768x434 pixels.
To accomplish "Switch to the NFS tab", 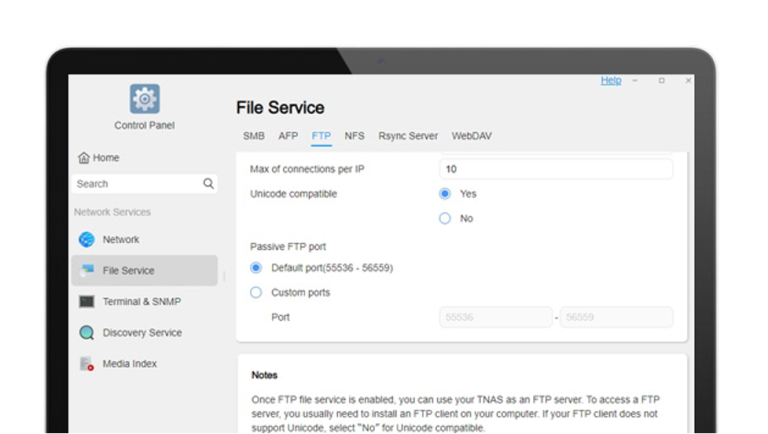I will [354, 136].
